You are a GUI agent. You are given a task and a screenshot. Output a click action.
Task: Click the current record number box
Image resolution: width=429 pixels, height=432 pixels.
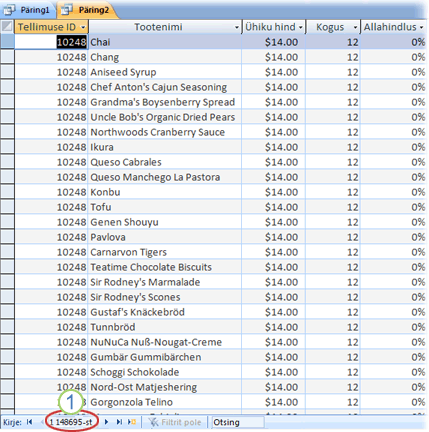pos(71,422)
